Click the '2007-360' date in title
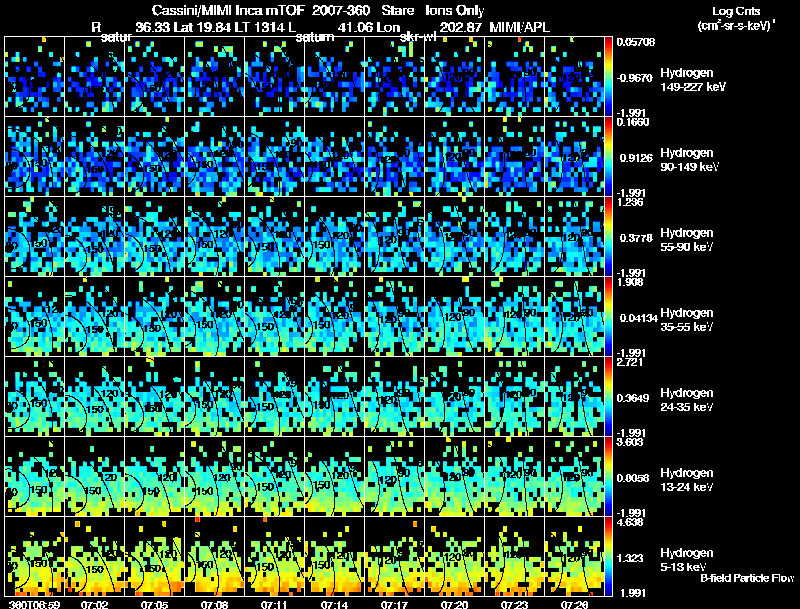Image resolution: width=800 pixels, height=609 pixels. point(340,10)
